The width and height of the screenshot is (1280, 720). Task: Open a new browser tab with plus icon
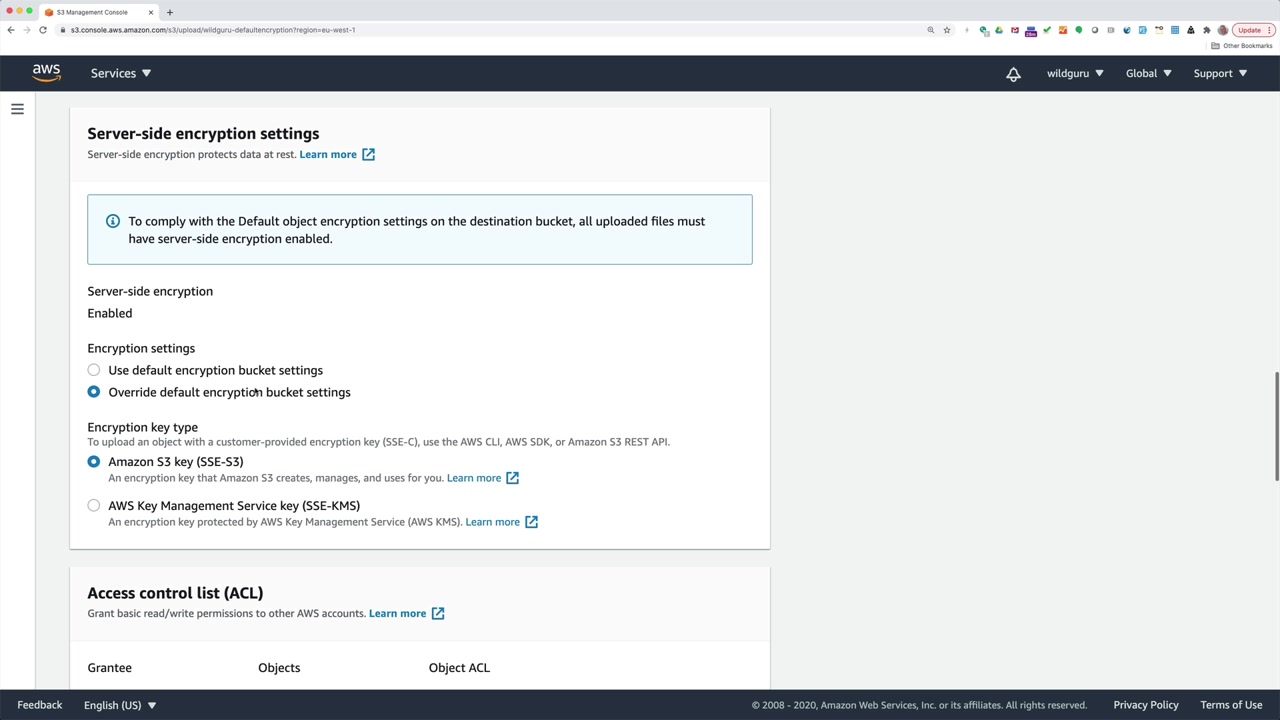(x=169, y=12)
